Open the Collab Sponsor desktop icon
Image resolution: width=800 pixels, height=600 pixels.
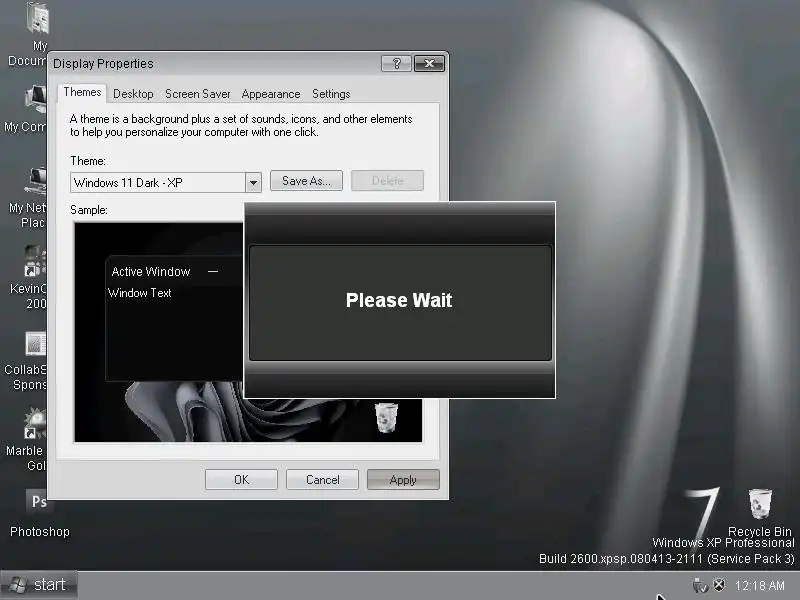[x=36, y=343]
